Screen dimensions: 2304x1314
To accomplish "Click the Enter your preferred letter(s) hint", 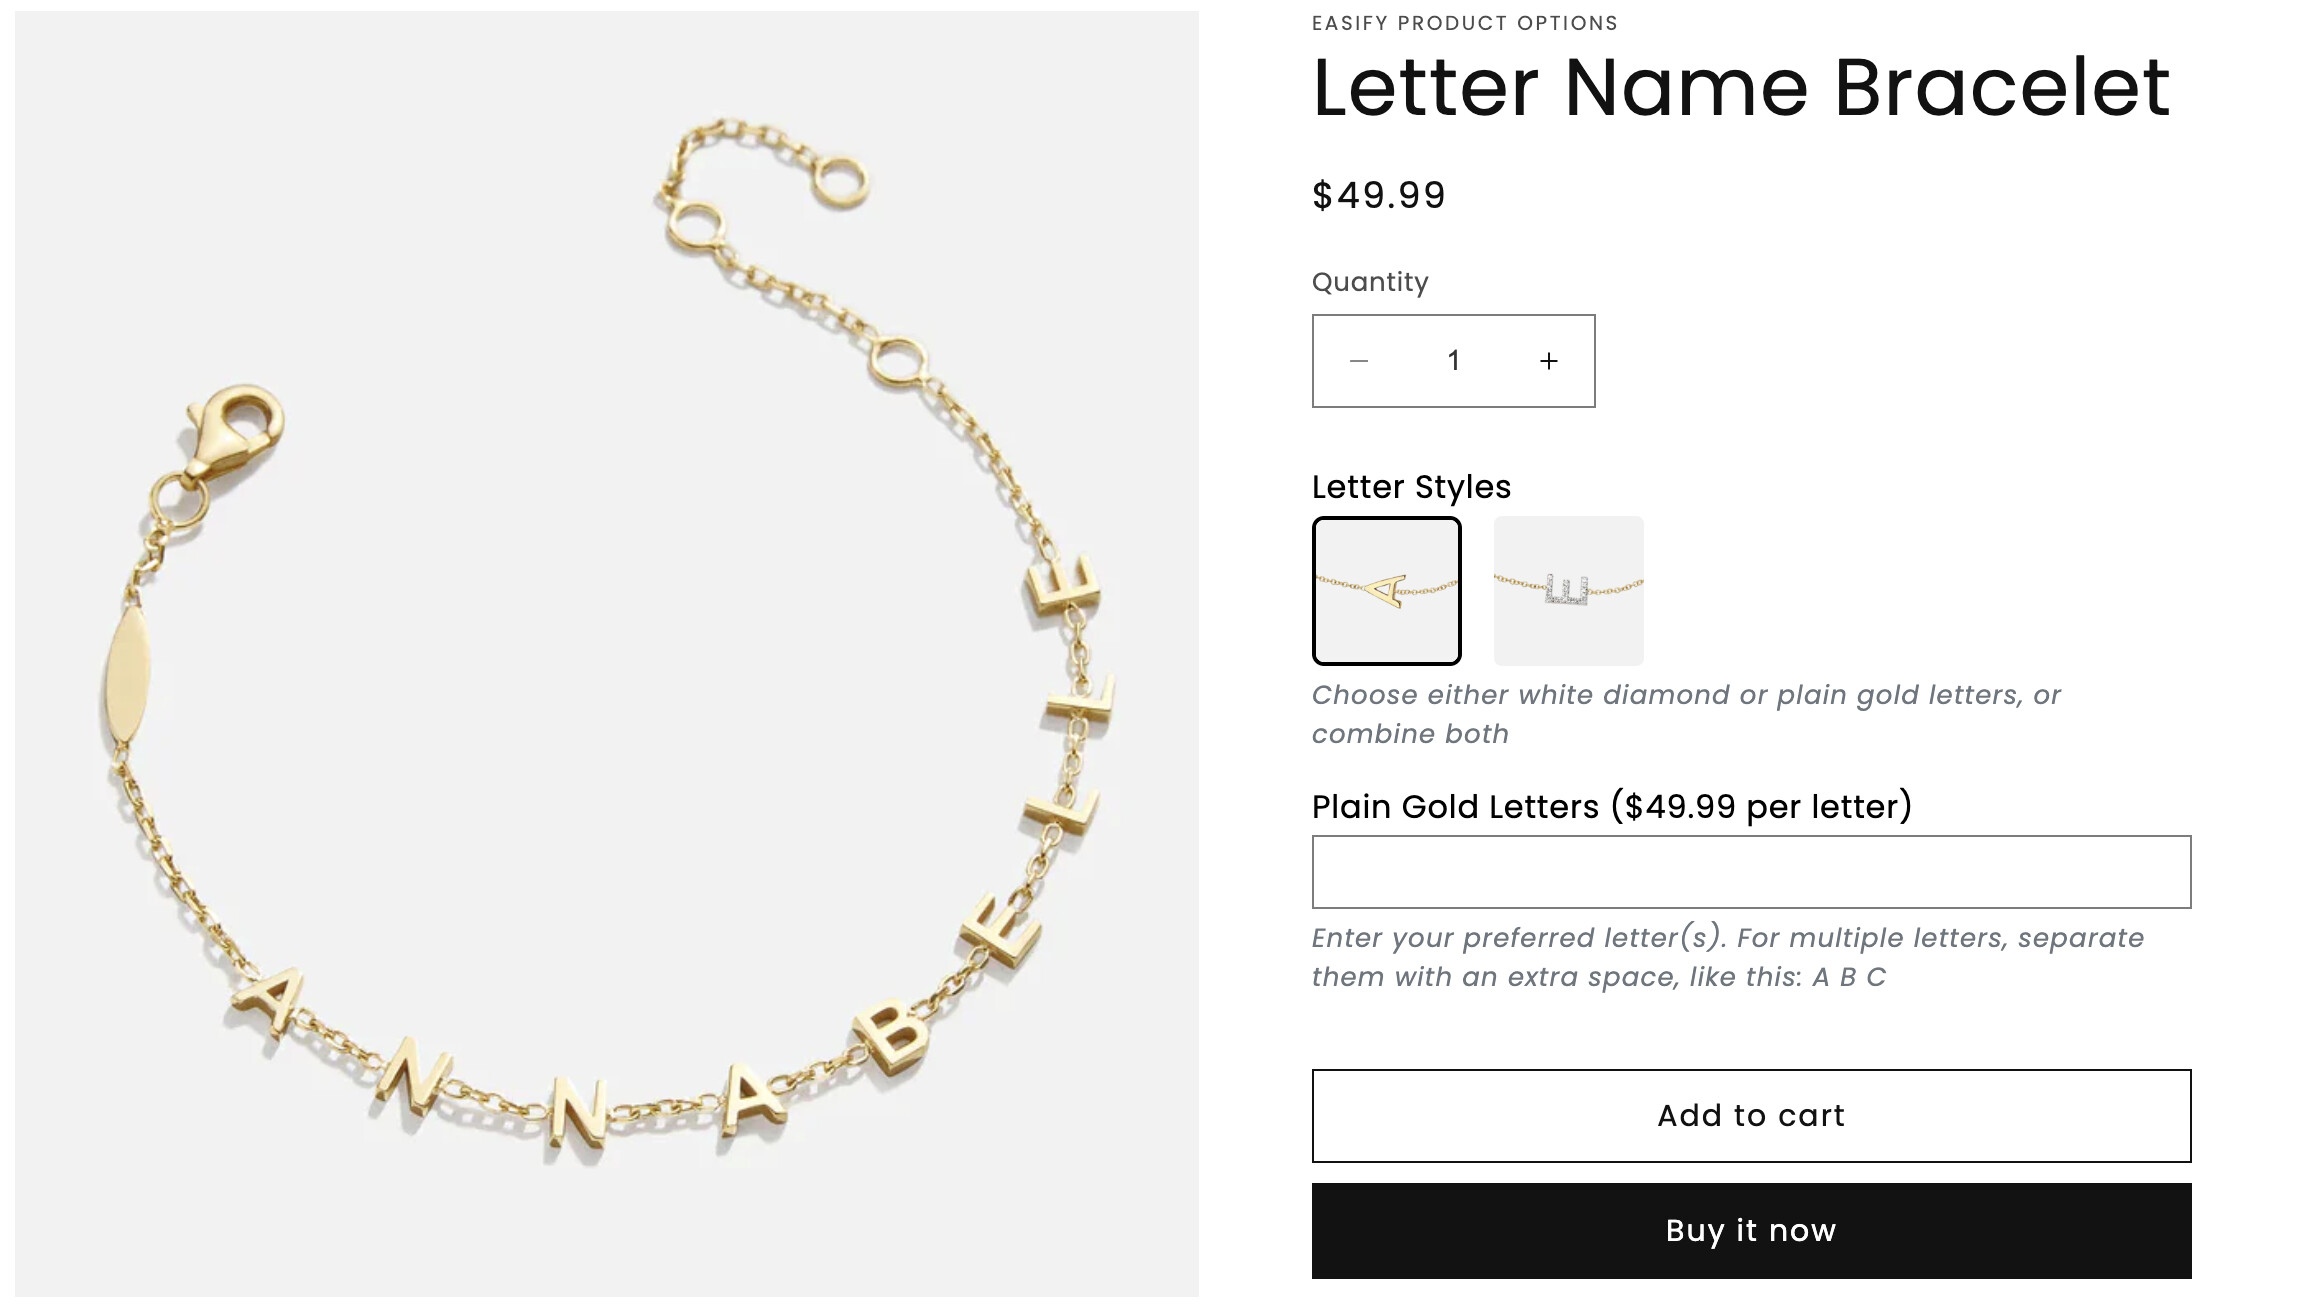I will click(x=1727, y=957).
